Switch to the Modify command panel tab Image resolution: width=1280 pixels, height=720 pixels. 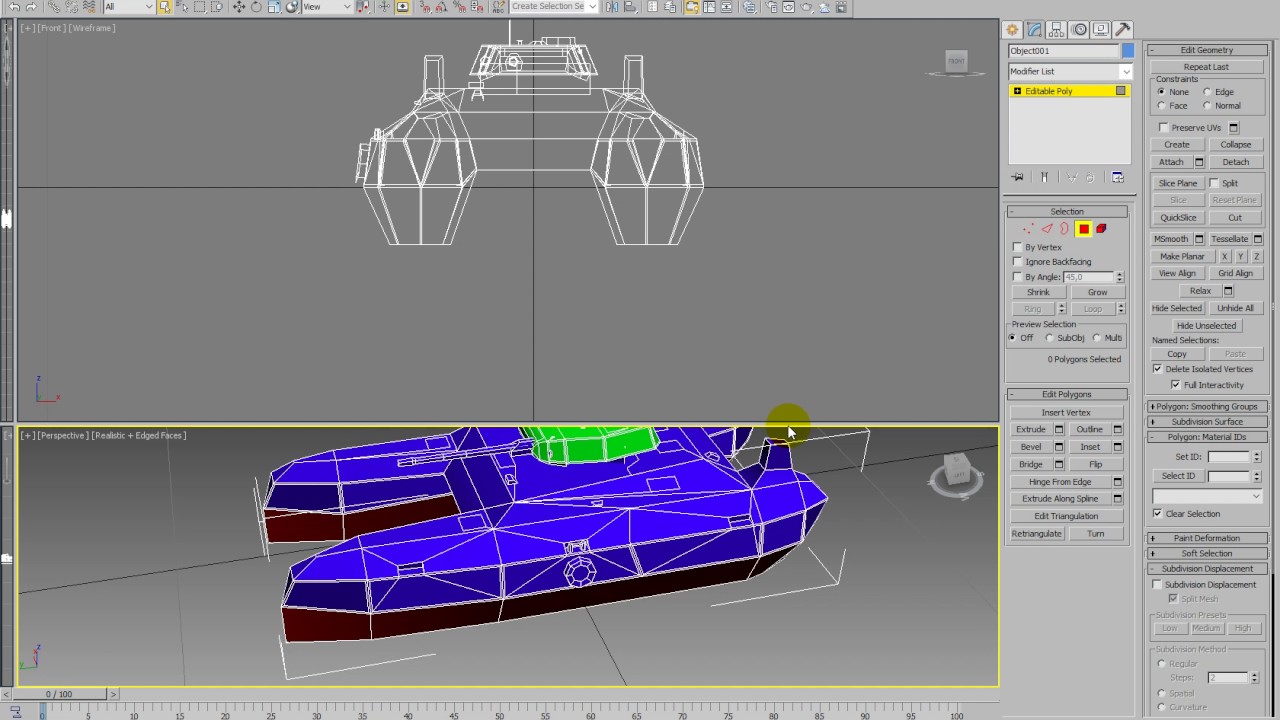(x=1034, y=29)
